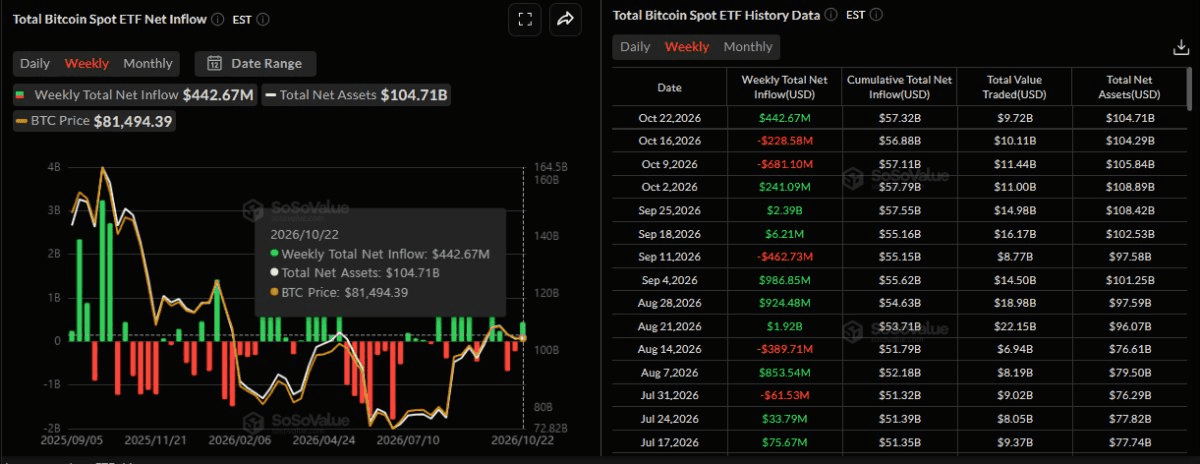Toggle BTC Price legend series
Image resolution: width=1200 pixels, height=464 pixels.
point(94,121)
